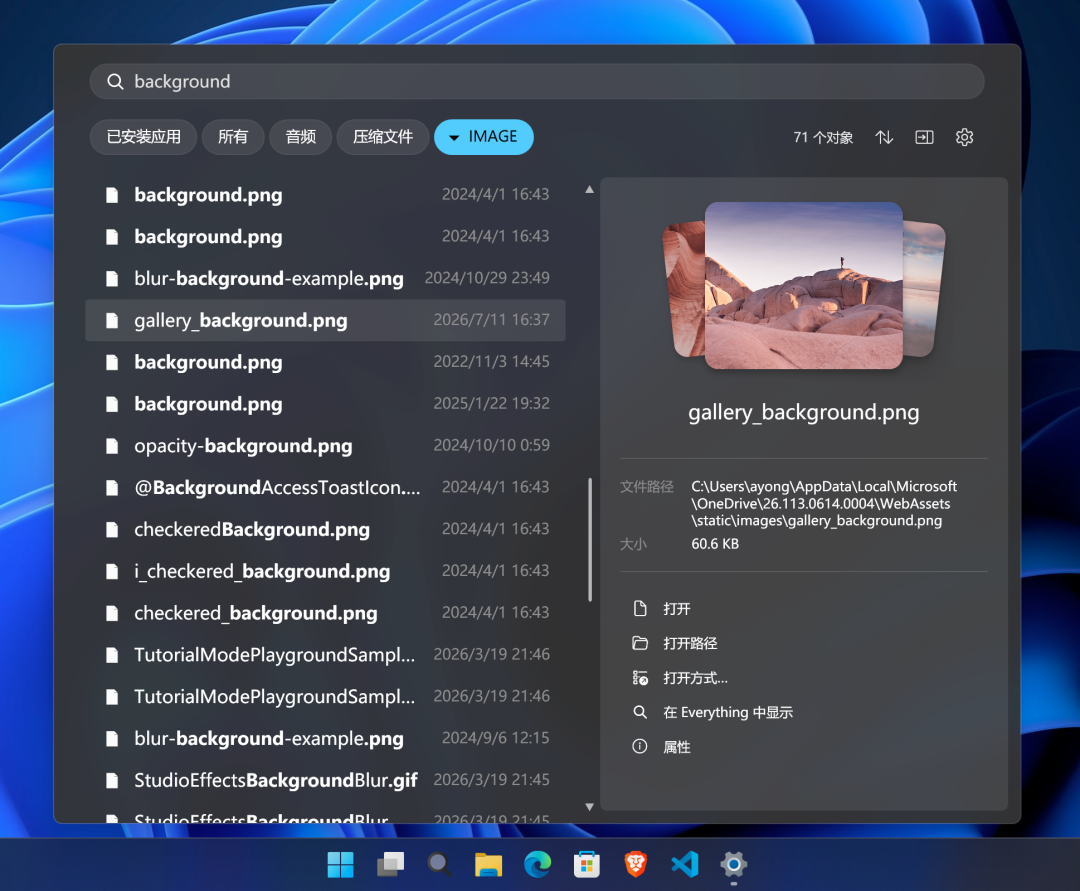The image size is (1080, 891).
Task: Launch Microsoft Edge from taskbar
Action: pos(538,864)
